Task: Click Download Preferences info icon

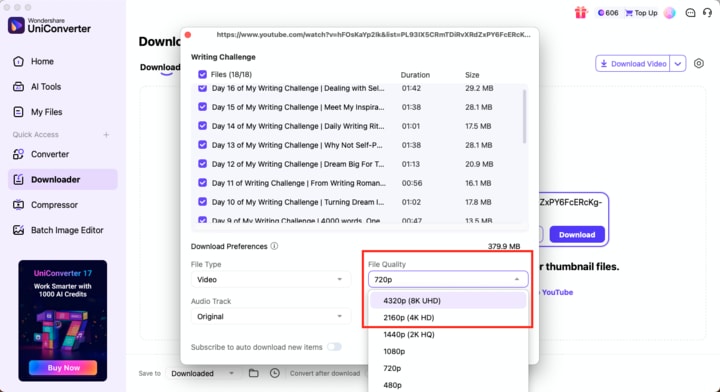Action: pos(274,246)
